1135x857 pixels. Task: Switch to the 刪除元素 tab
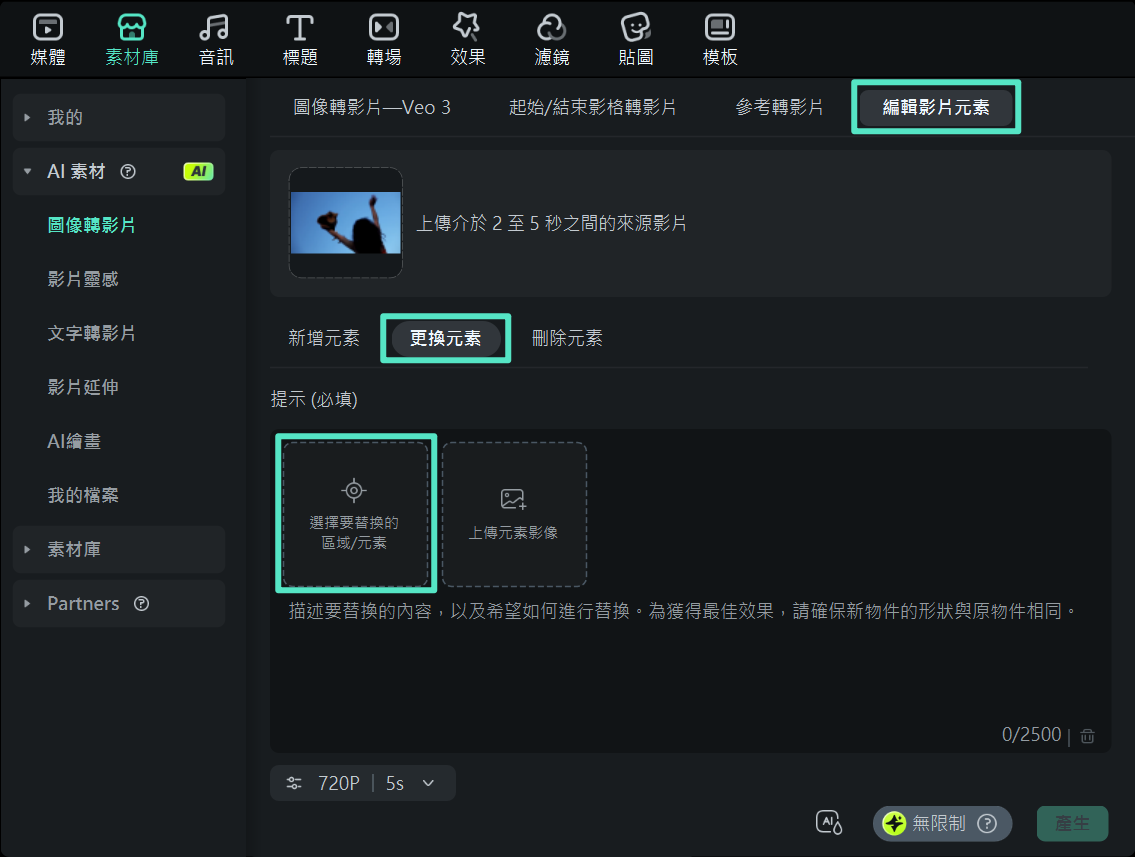[x=567, y=338]
